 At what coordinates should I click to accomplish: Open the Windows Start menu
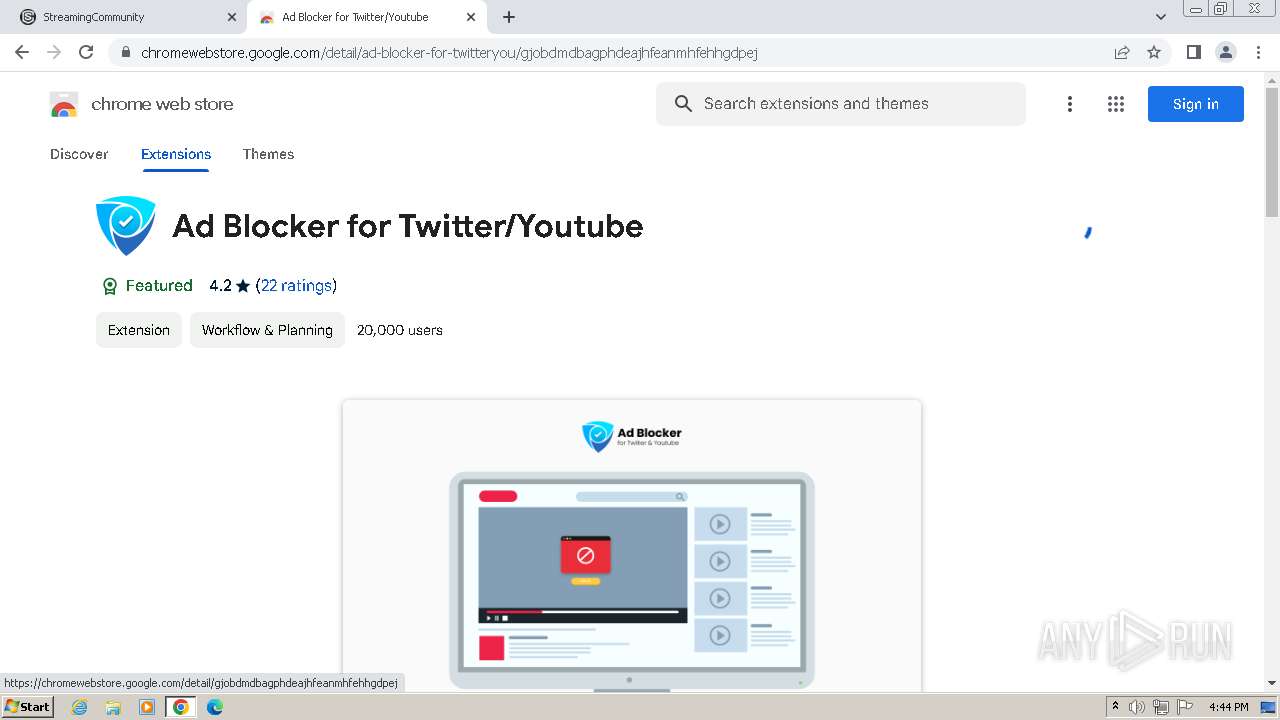pyautogui.click(x=27, y=707)
